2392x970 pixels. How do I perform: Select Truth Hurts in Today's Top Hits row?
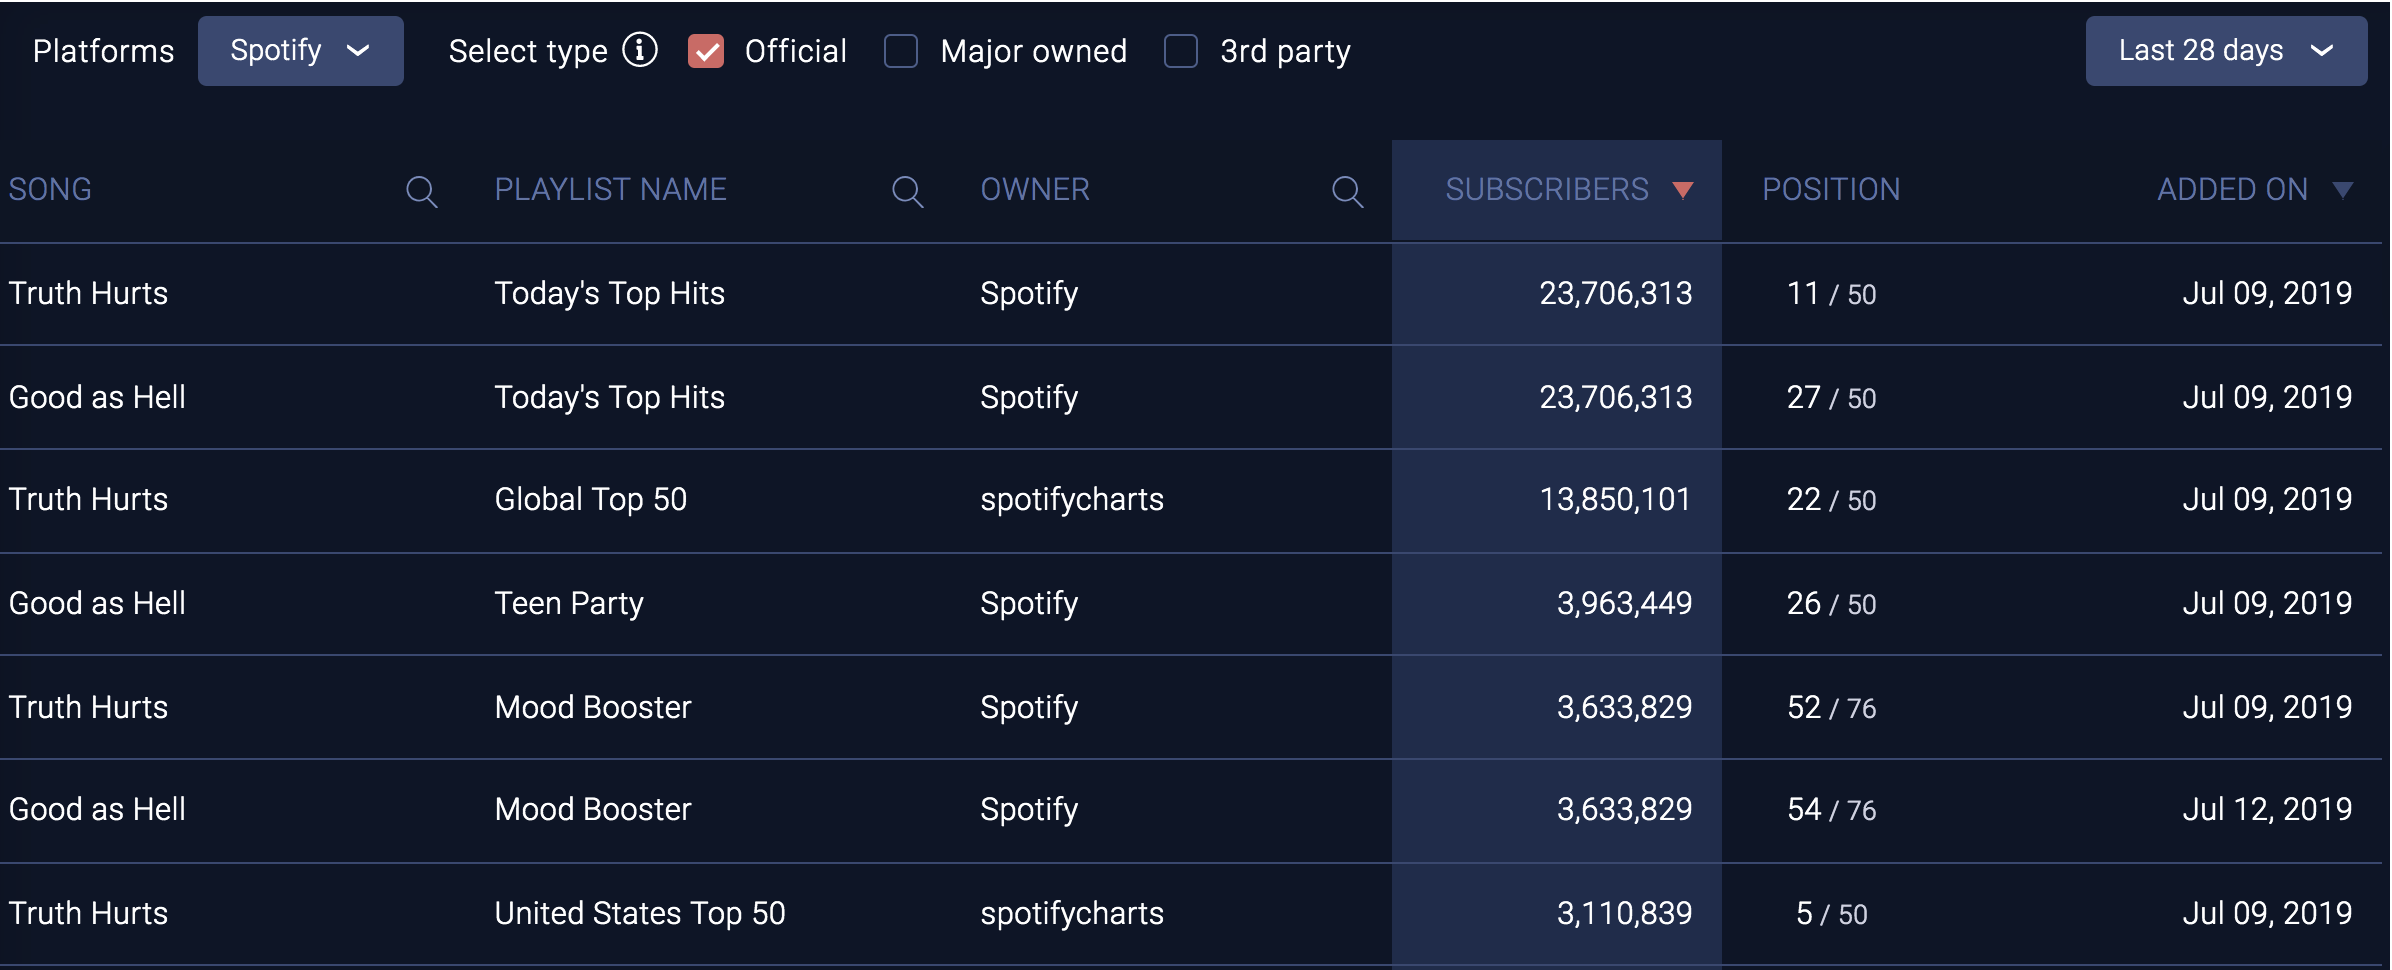pos(88,293)
